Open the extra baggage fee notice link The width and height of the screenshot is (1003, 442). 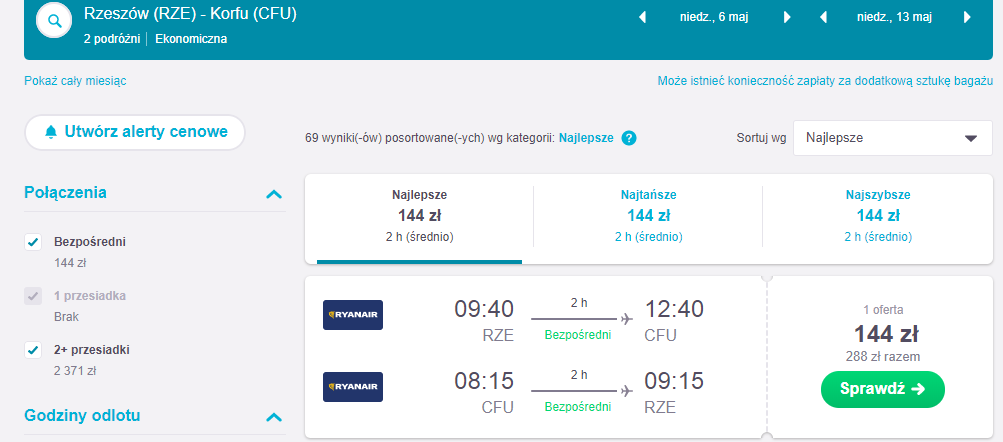(x=825, y=81)
